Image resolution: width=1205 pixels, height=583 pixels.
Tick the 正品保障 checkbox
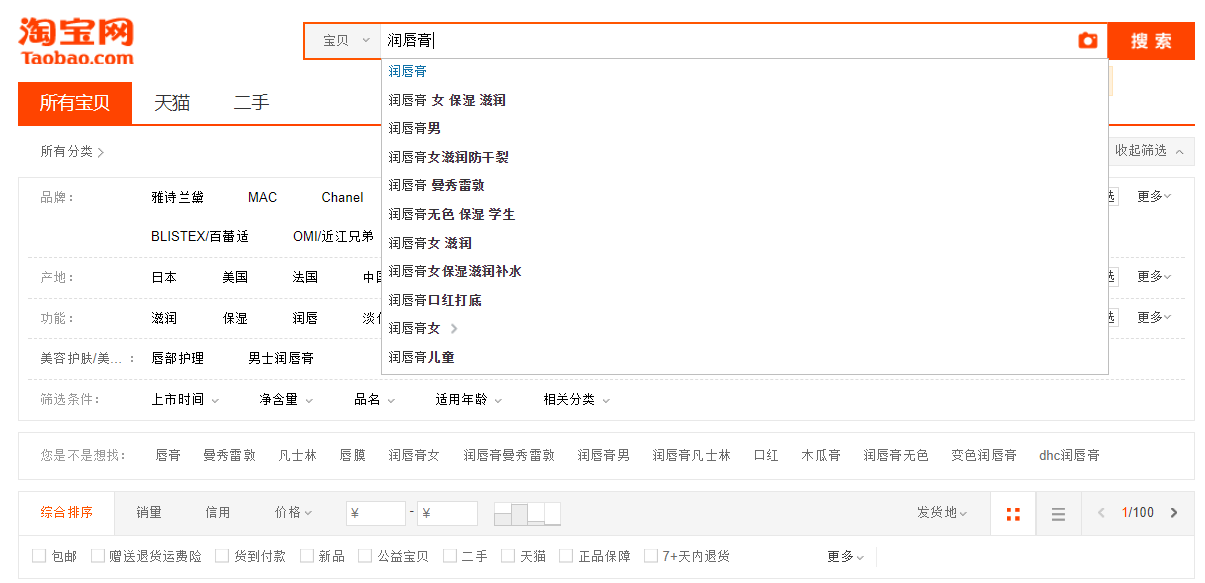point(566,556)
